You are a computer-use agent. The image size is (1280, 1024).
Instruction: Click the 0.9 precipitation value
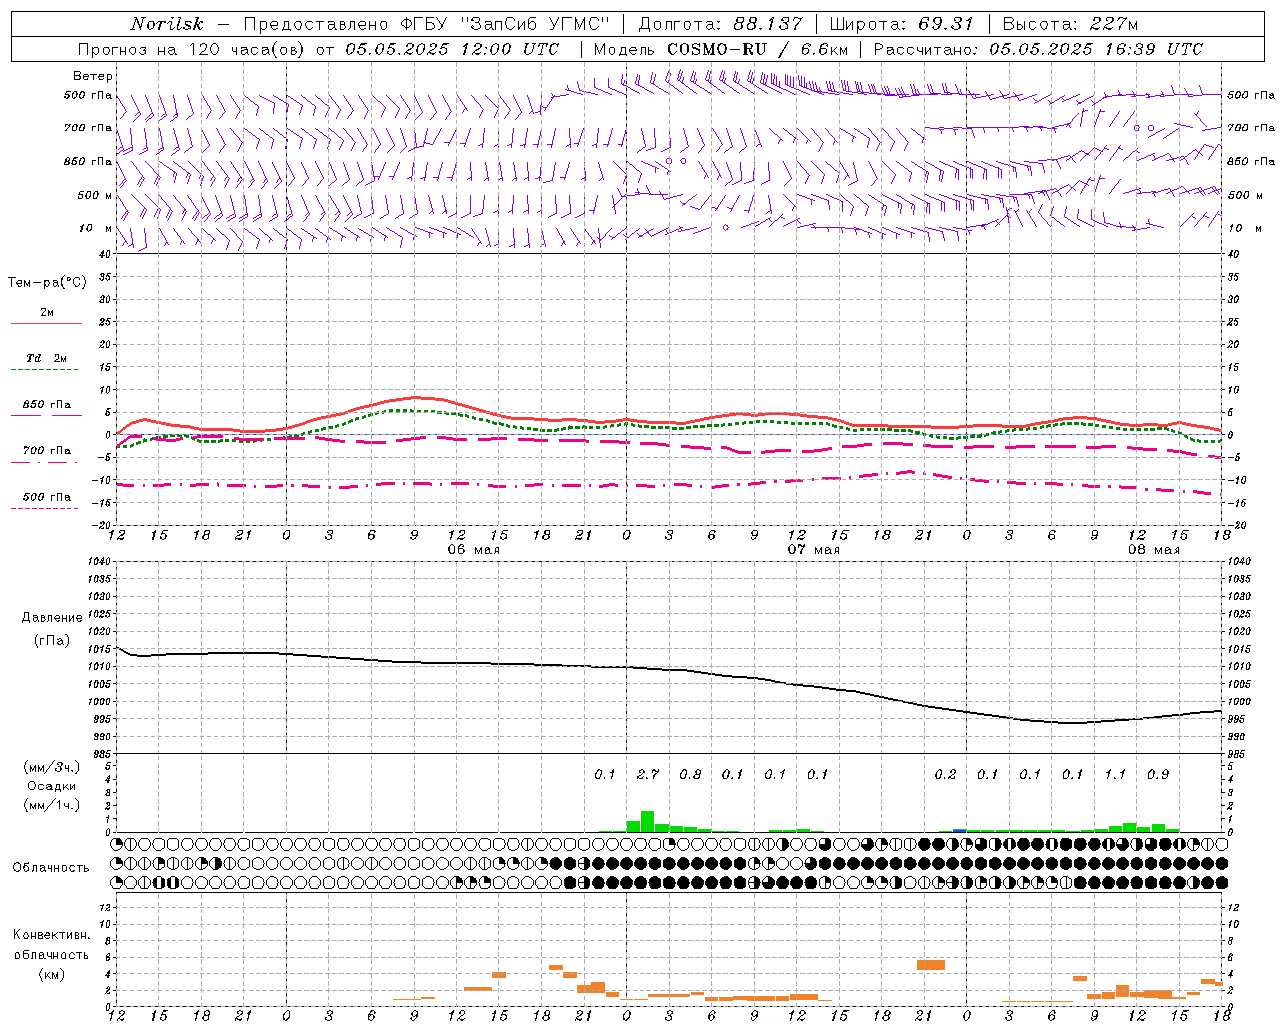pos(1158,774)
